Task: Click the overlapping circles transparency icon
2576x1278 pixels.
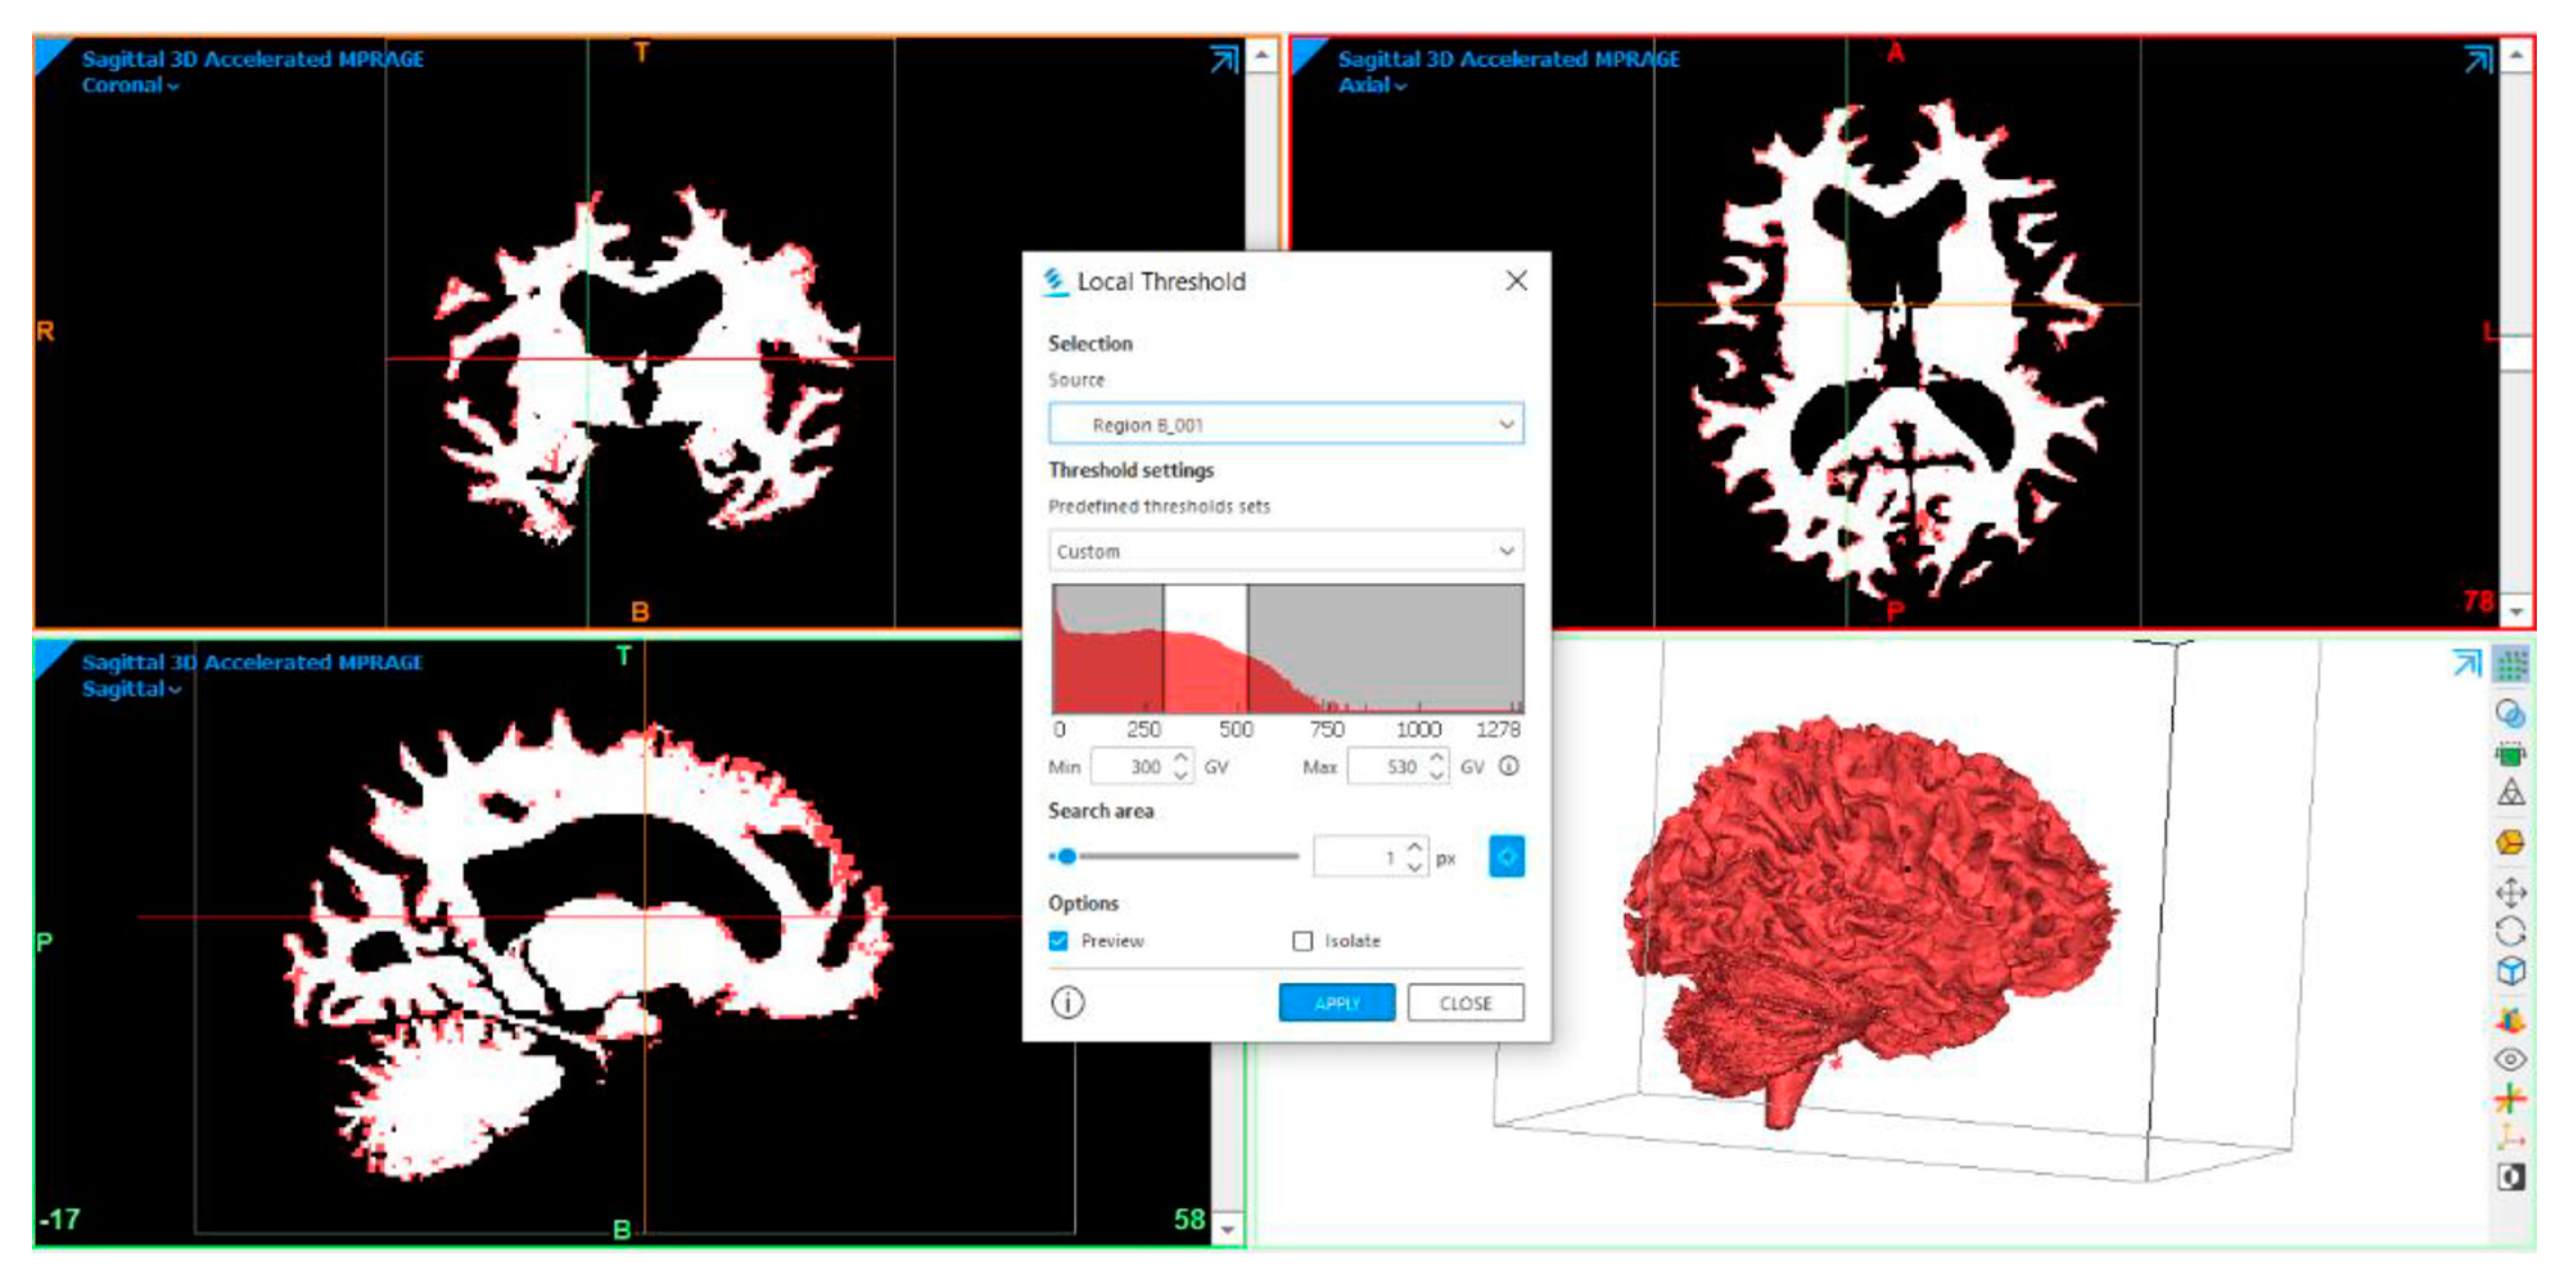Action: (x=2511, y=714)
